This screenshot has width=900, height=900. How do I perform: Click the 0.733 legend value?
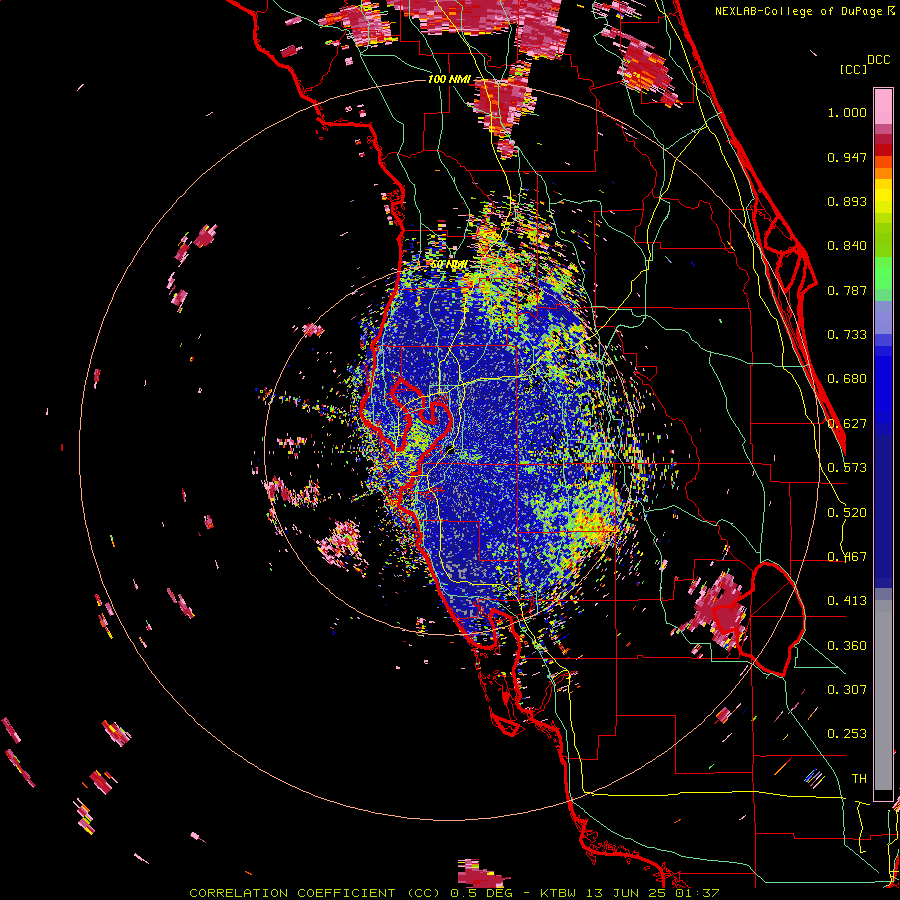pyautogui.click(x=847, y=335)
